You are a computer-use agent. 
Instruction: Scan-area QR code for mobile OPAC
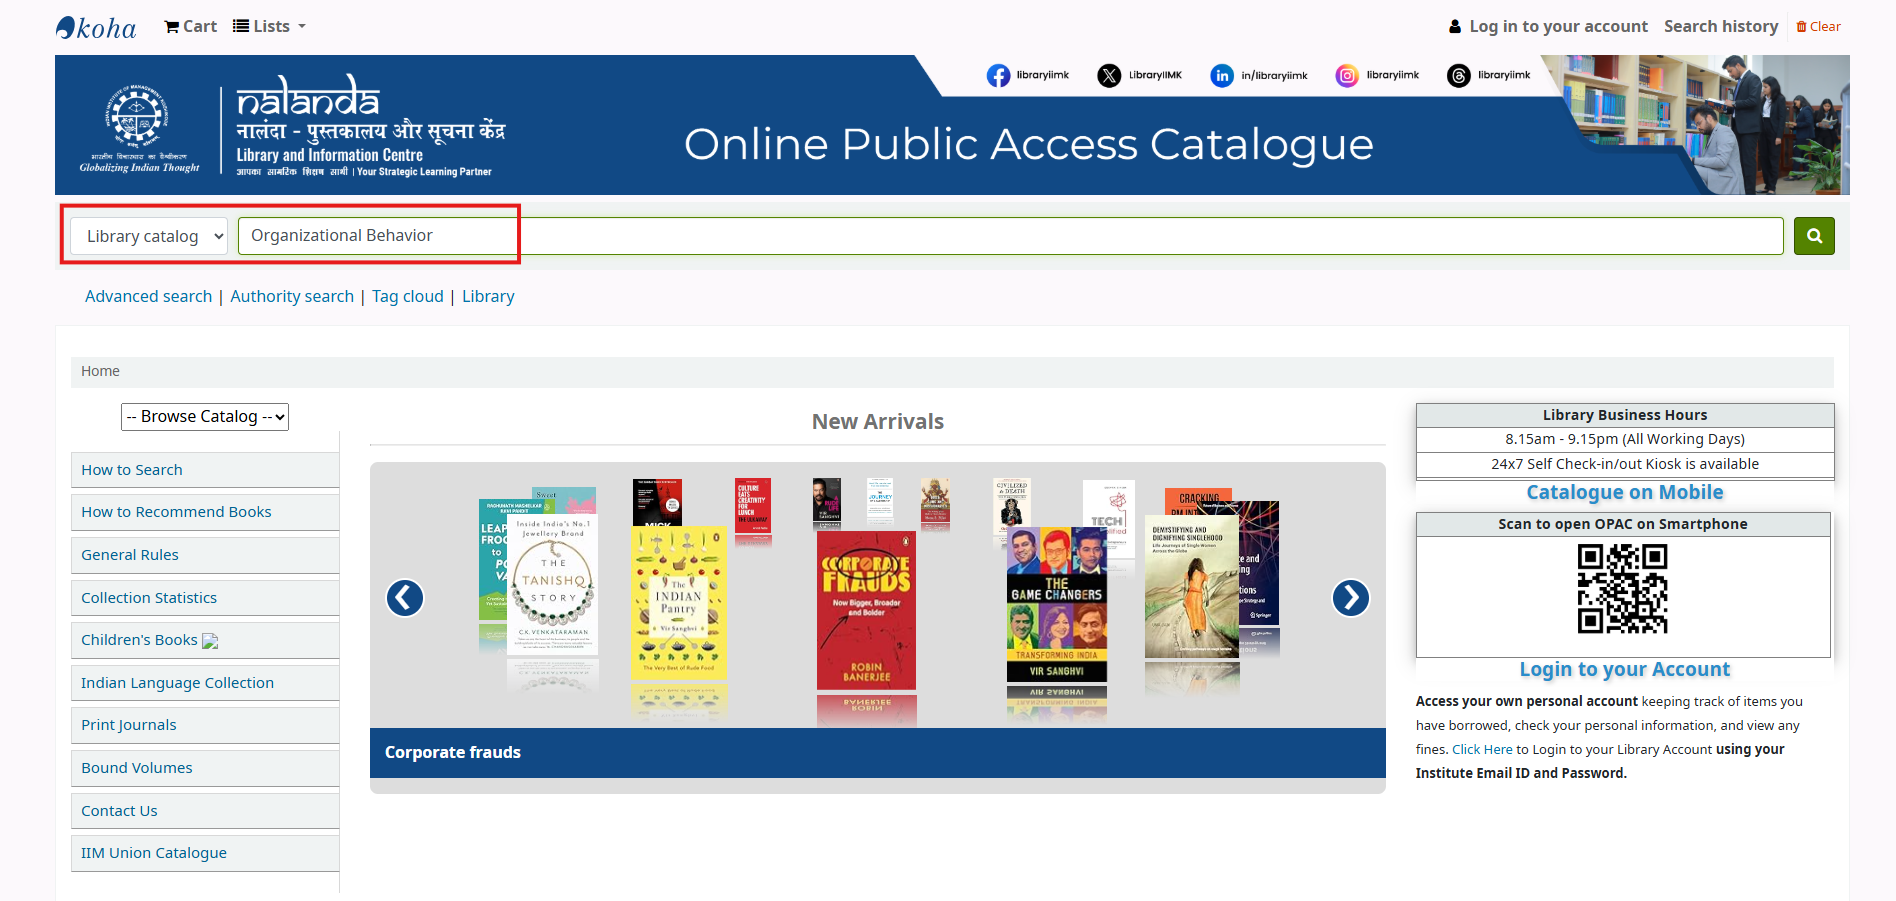(x=1622, y=589)
